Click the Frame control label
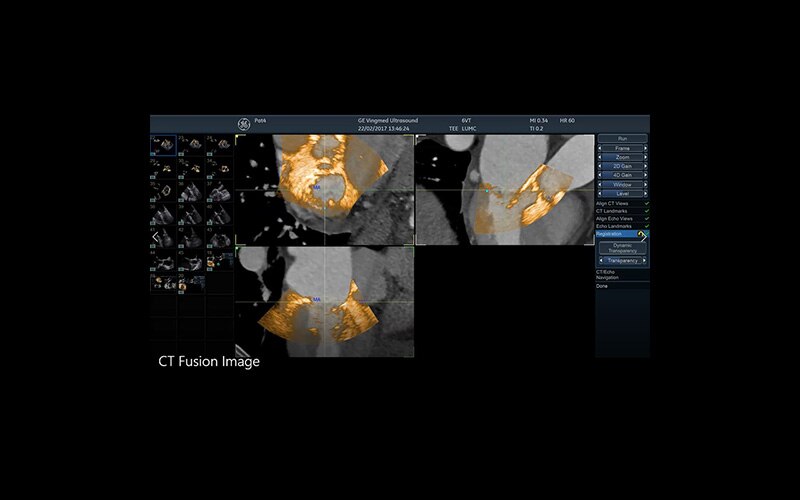The width and height of the screenshot is (800, 500). point(622,148)
